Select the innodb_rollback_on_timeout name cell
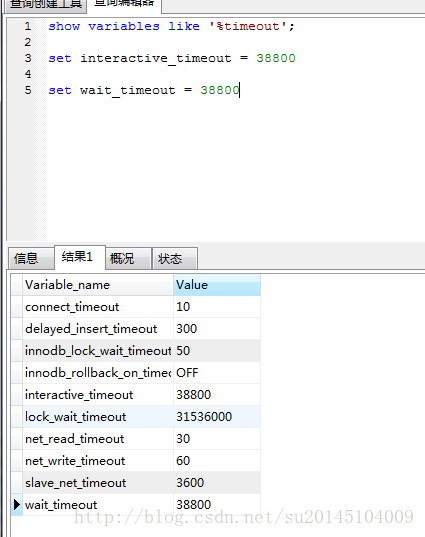 [x=98, y=373]
